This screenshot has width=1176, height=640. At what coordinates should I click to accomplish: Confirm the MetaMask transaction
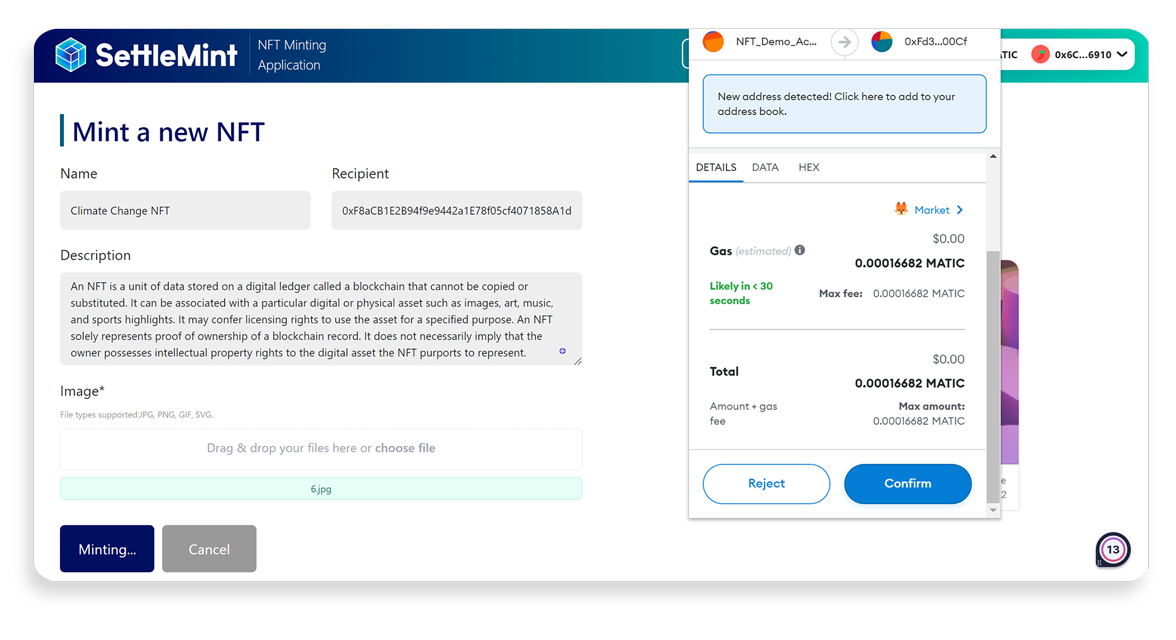point(907,484)
